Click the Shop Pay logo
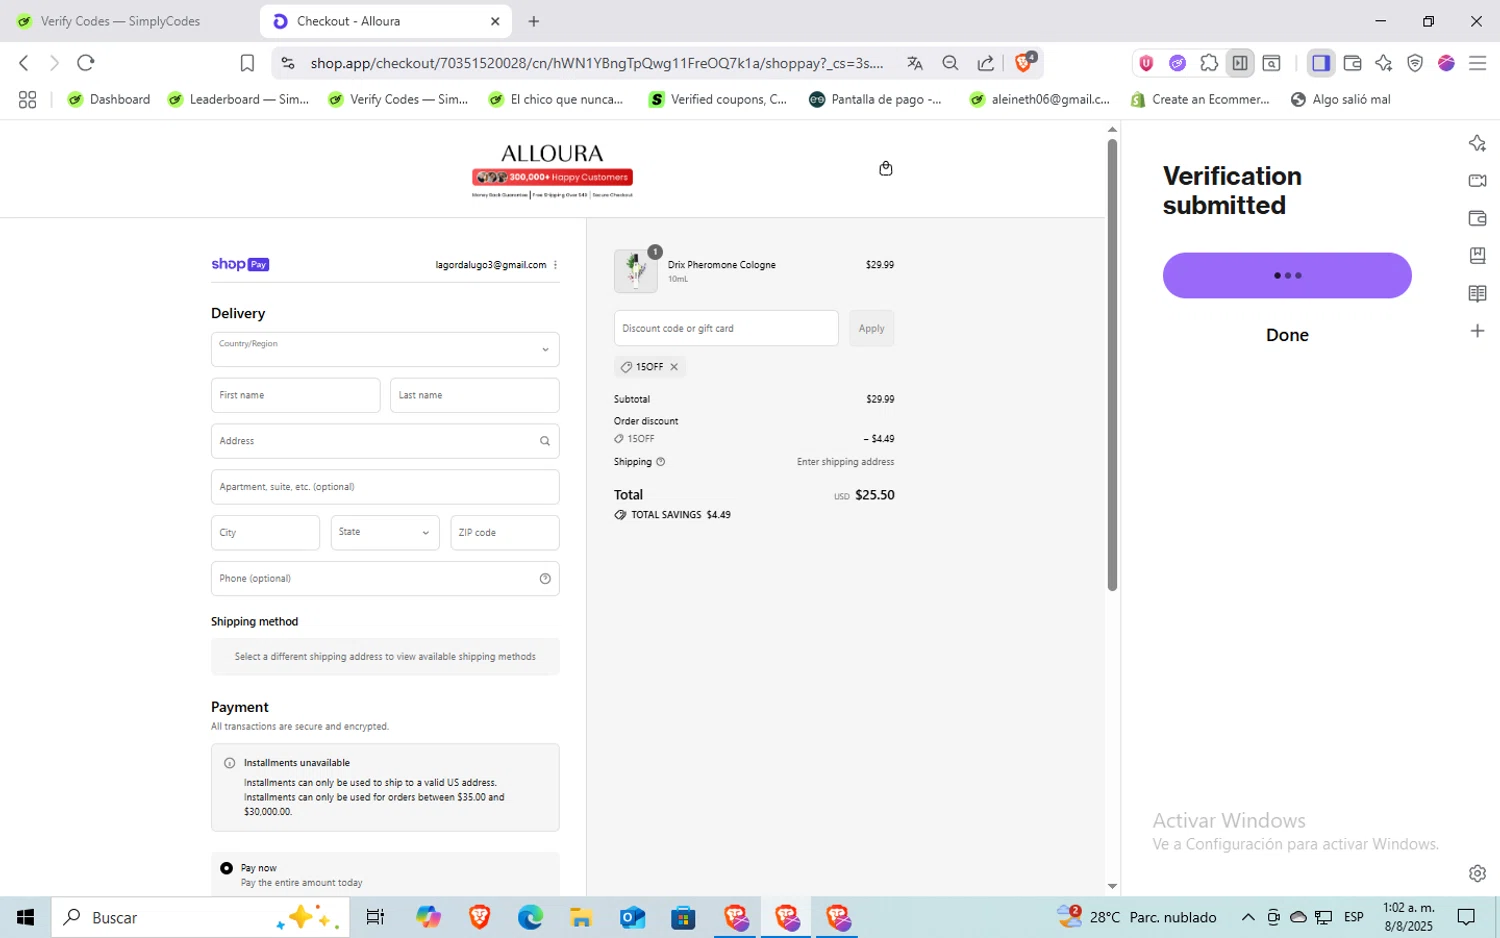The image size is (1500, 938). [x=240, y=264]
